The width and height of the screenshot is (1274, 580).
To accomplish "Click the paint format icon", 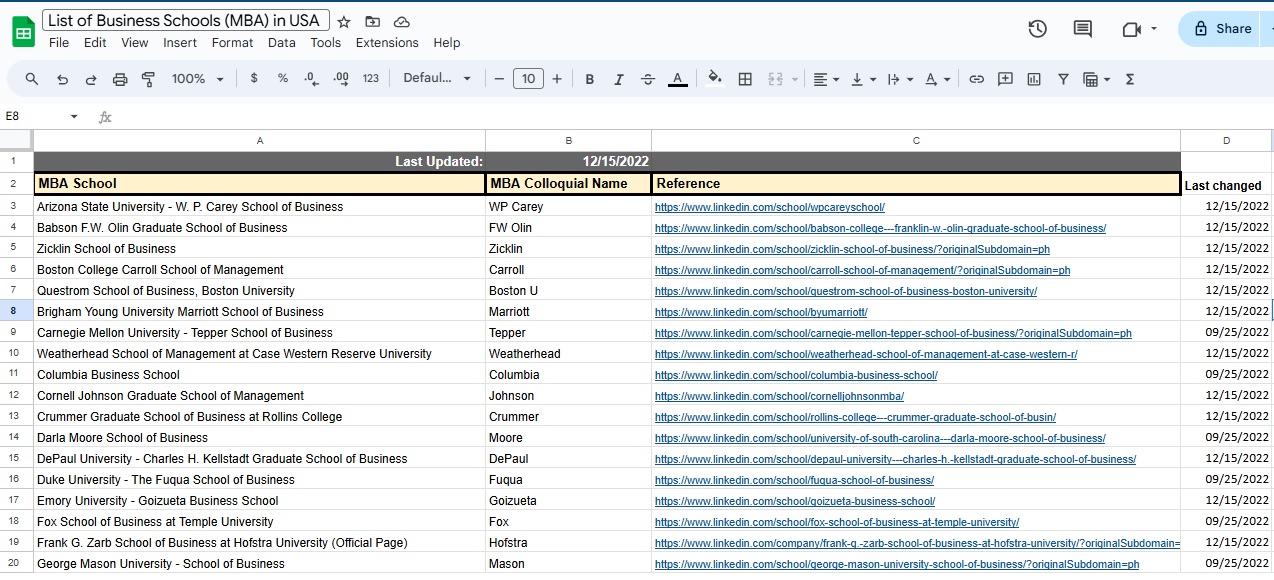I will 149,79.
